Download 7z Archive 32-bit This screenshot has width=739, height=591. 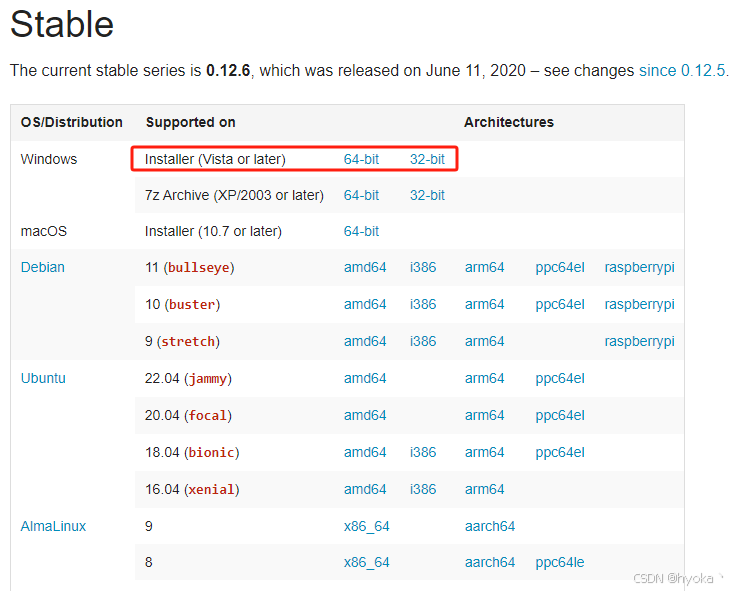[x=427, y=195]
